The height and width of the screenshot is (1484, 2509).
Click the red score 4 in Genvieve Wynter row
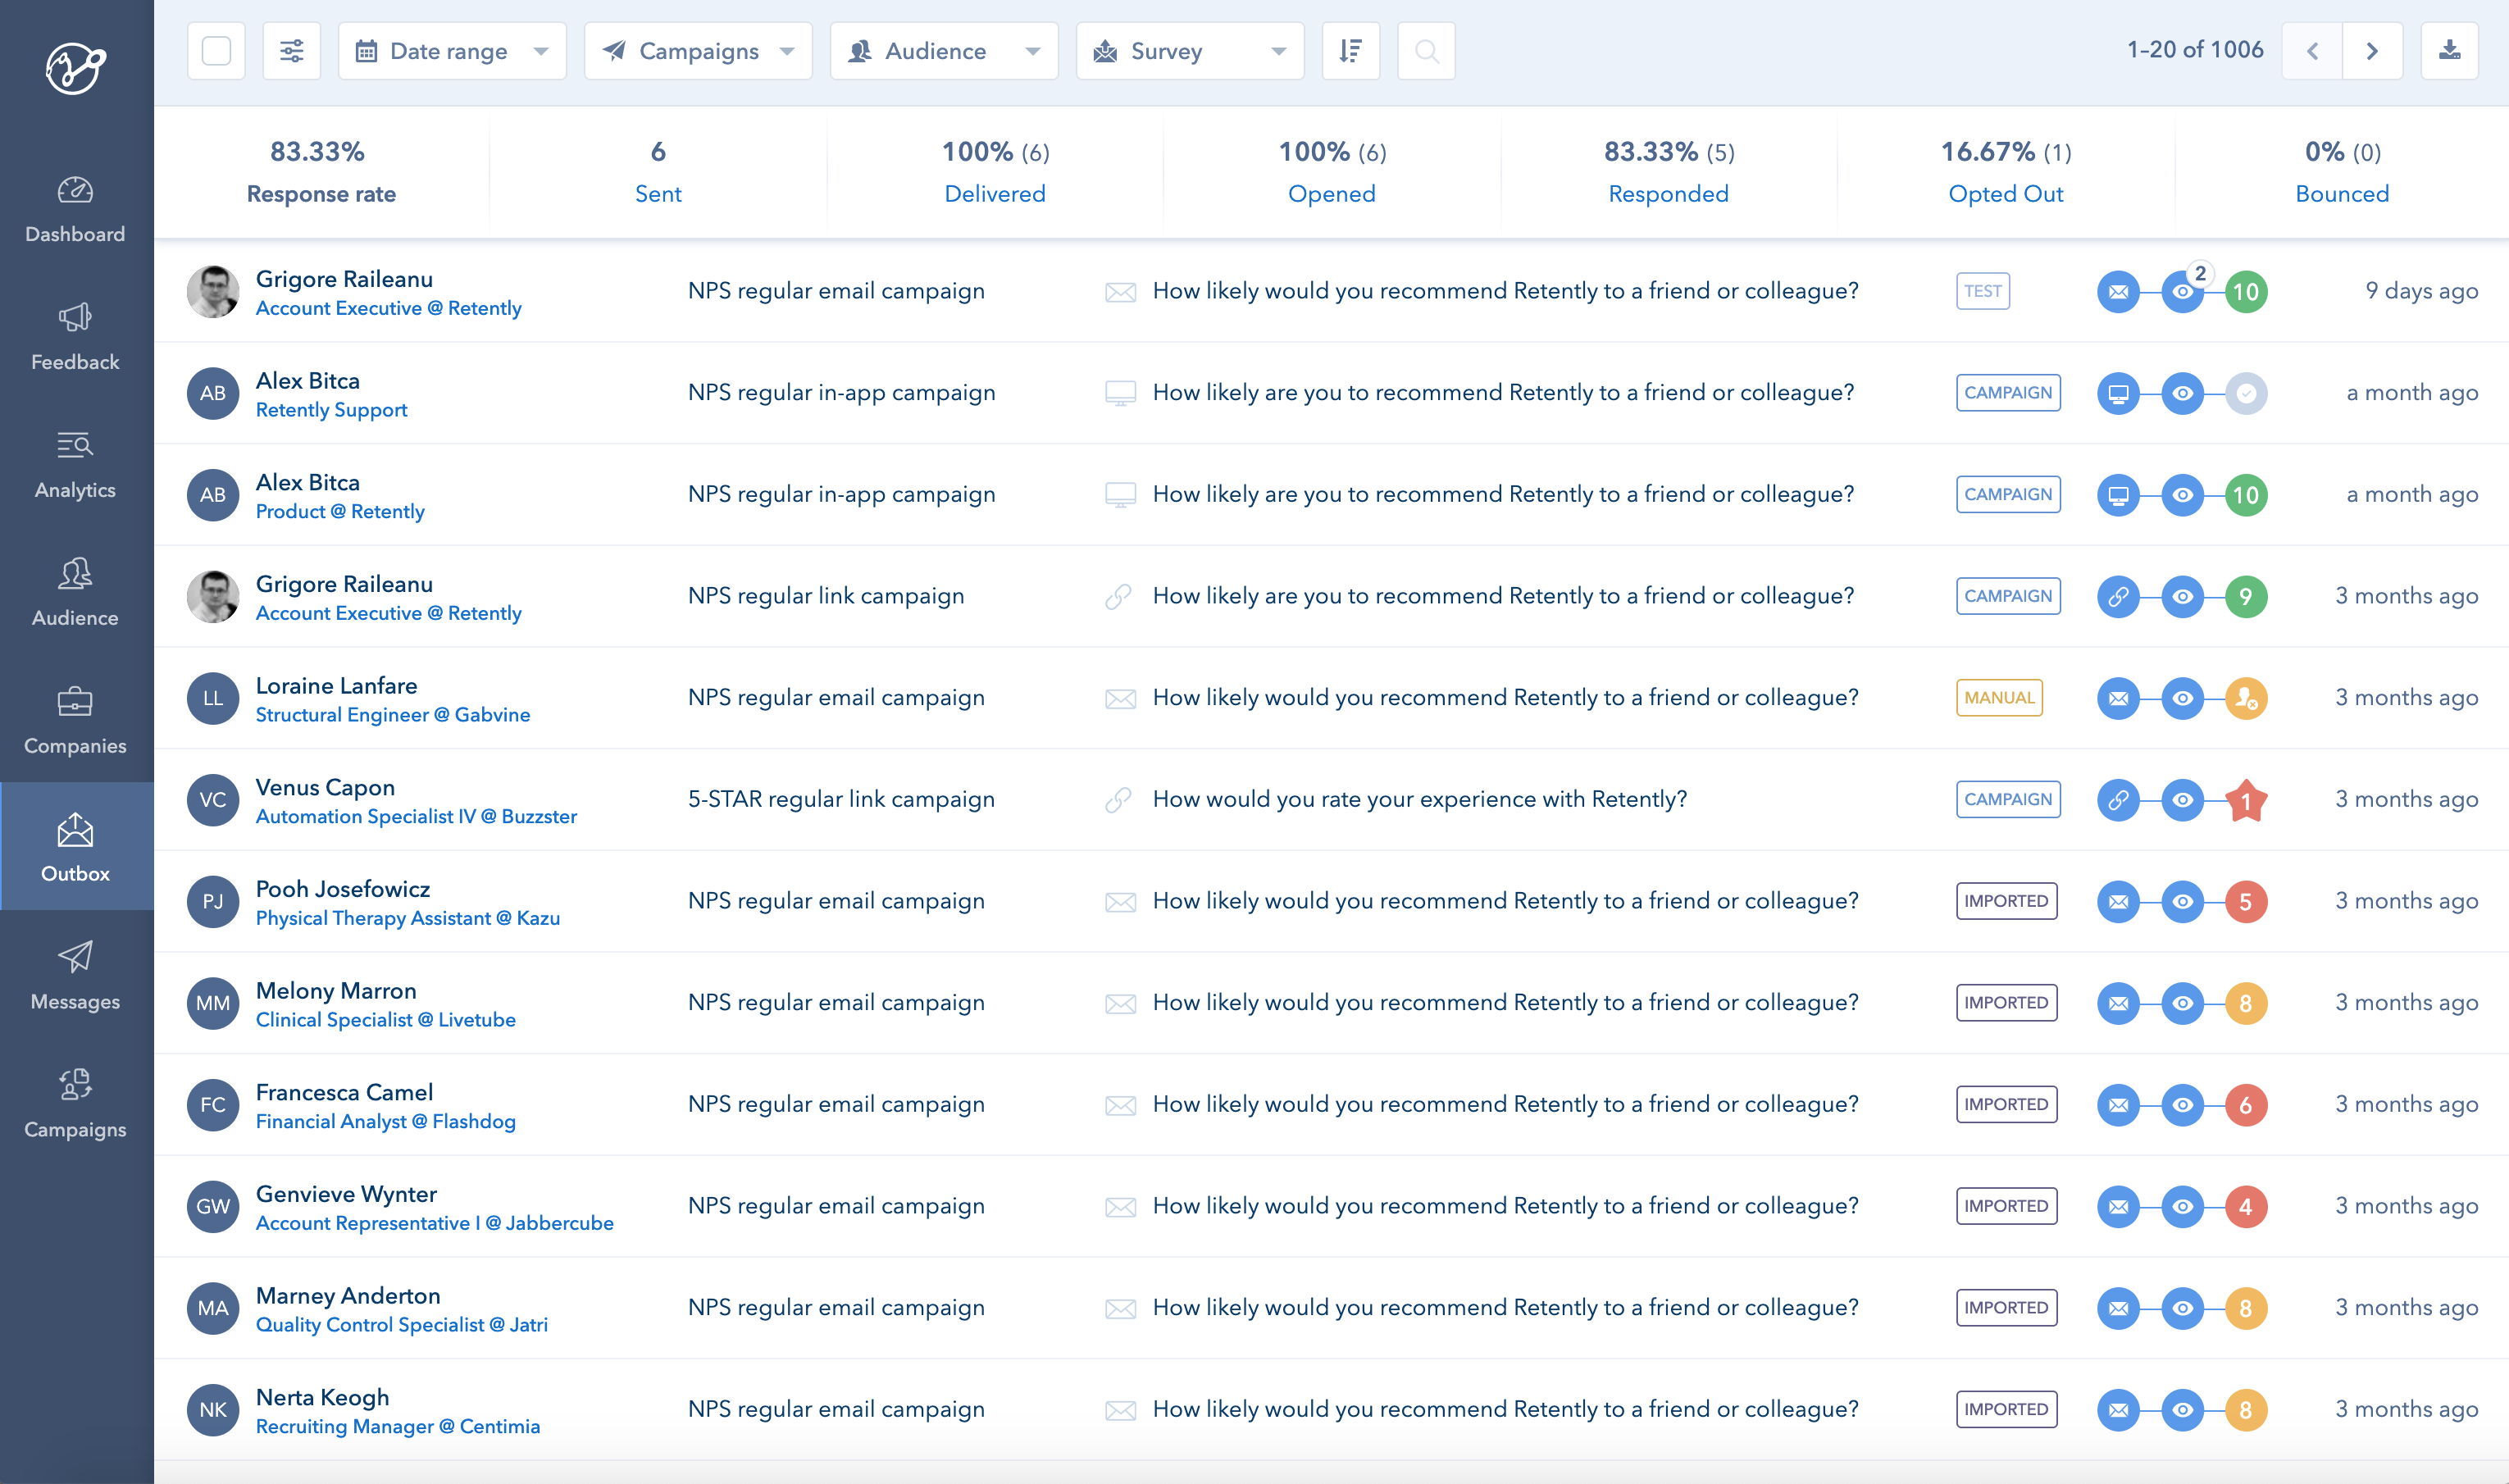pyautogui.click(x=2246, y=1207)
